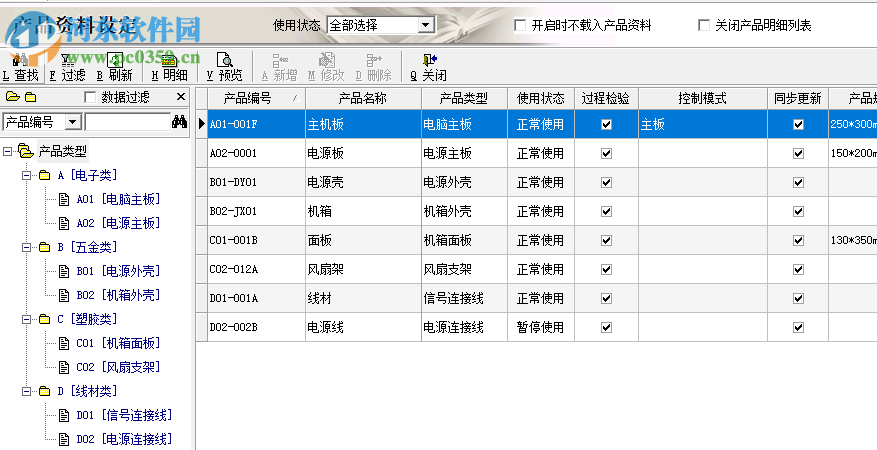
Task: Collapse the C [塑胶类] tree node
Action: tap(26, 319)
